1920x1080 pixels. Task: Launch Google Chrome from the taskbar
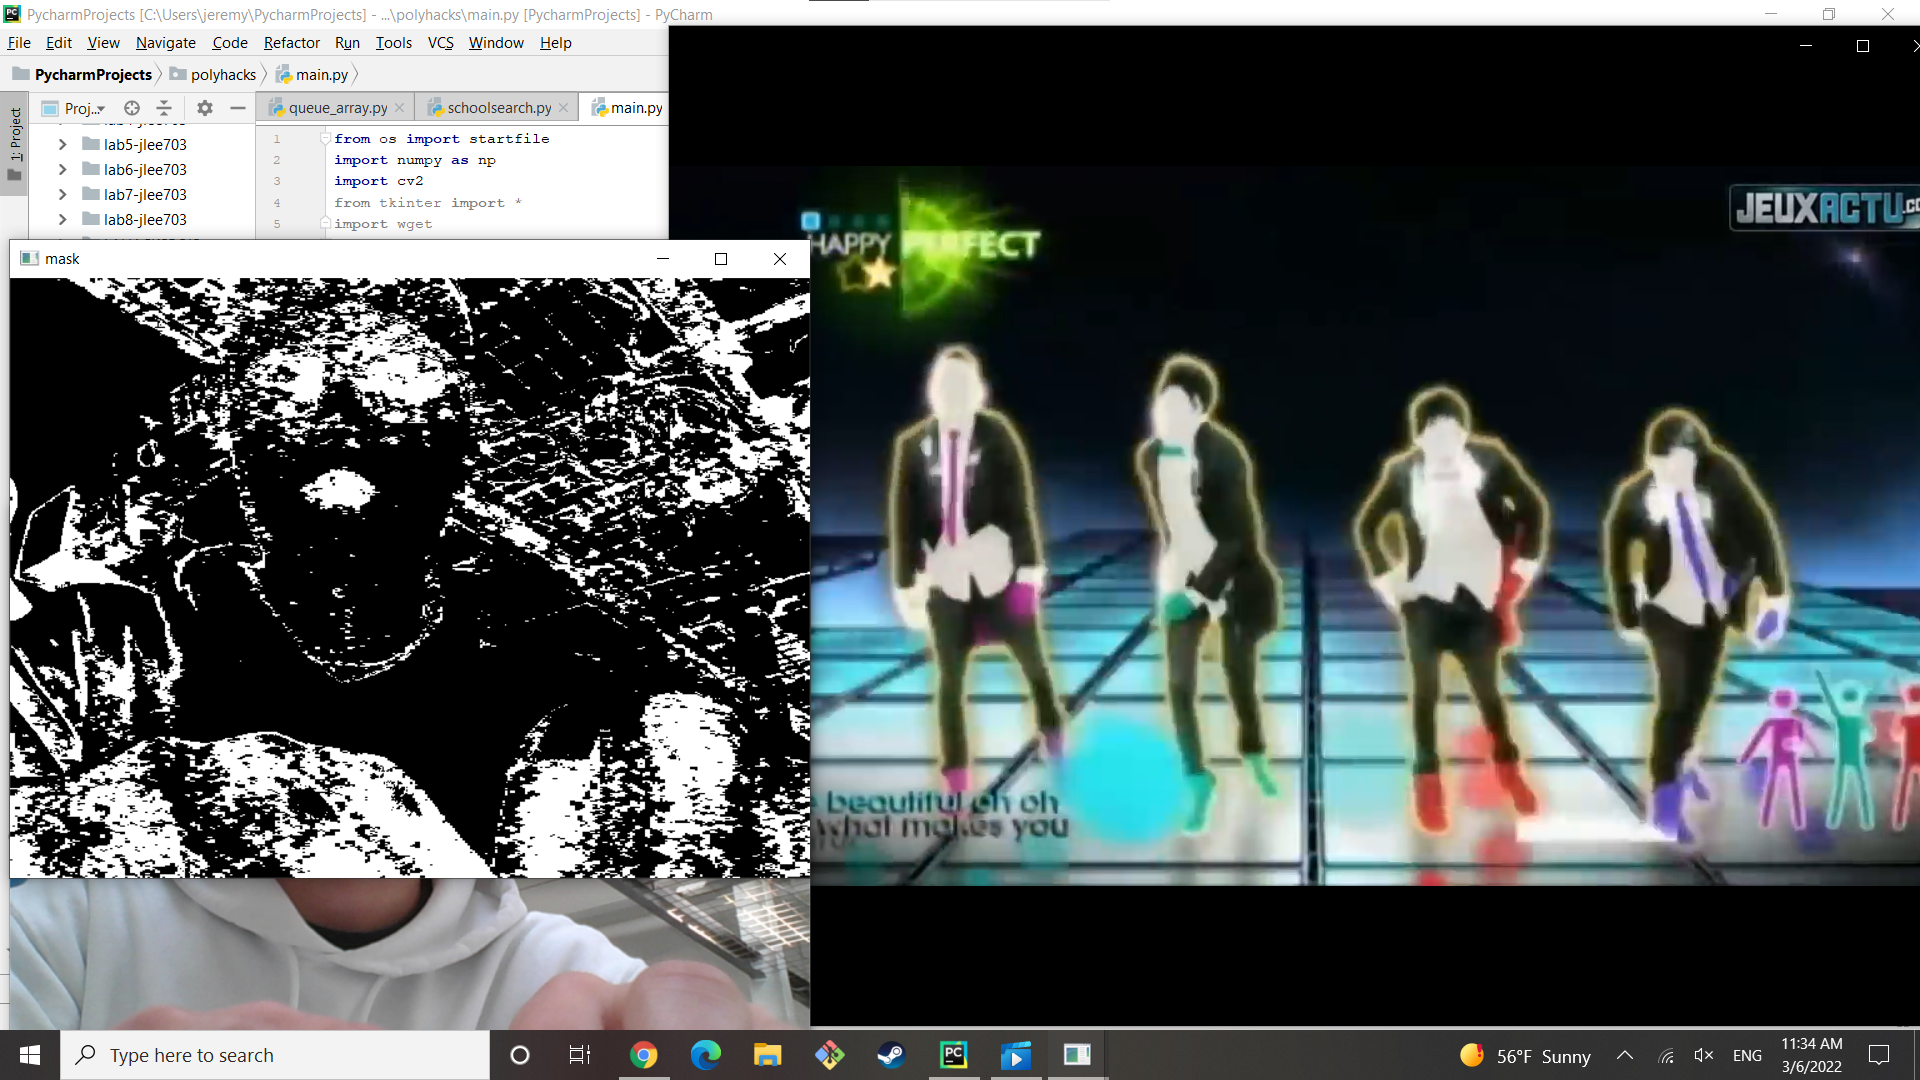[644, 1055]
